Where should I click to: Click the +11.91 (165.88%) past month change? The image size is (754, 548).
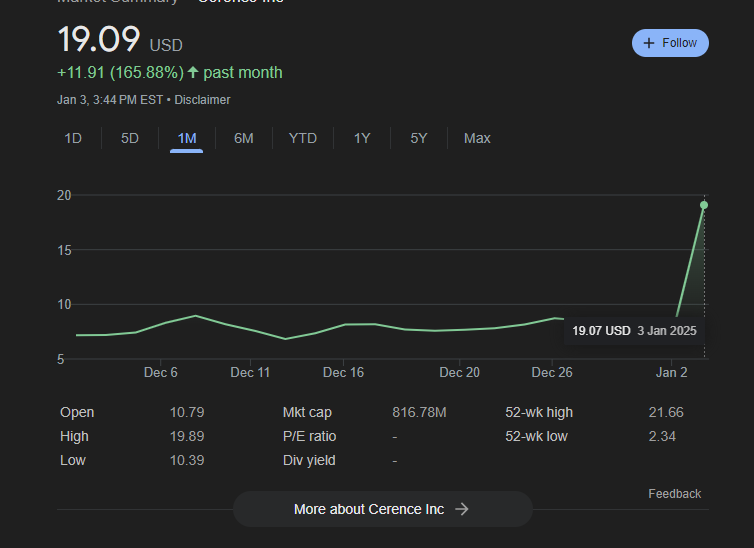[169, 73]
